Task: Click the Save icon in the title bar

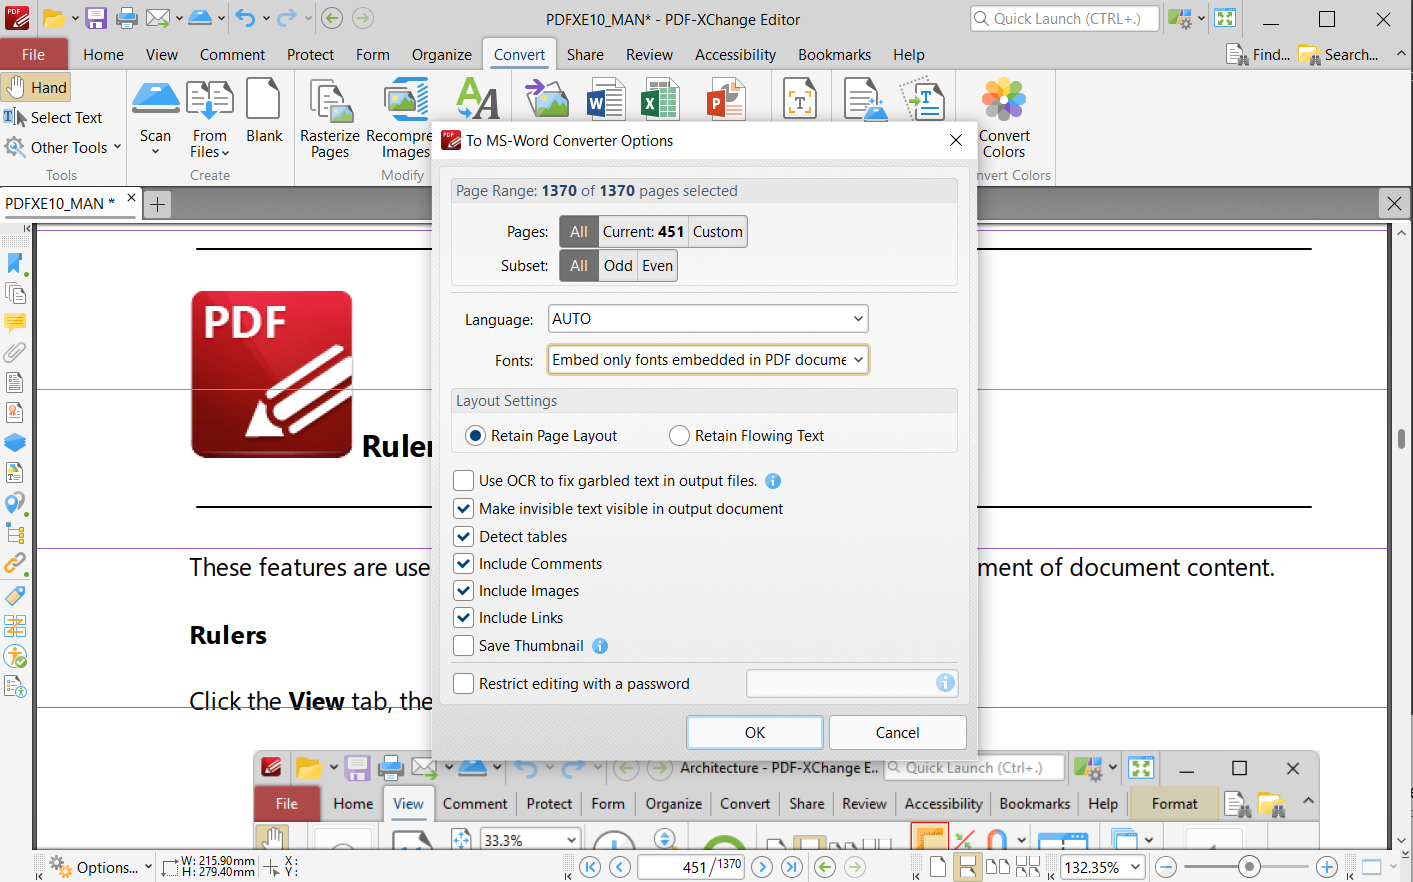Action: click(x=96, y=18)
